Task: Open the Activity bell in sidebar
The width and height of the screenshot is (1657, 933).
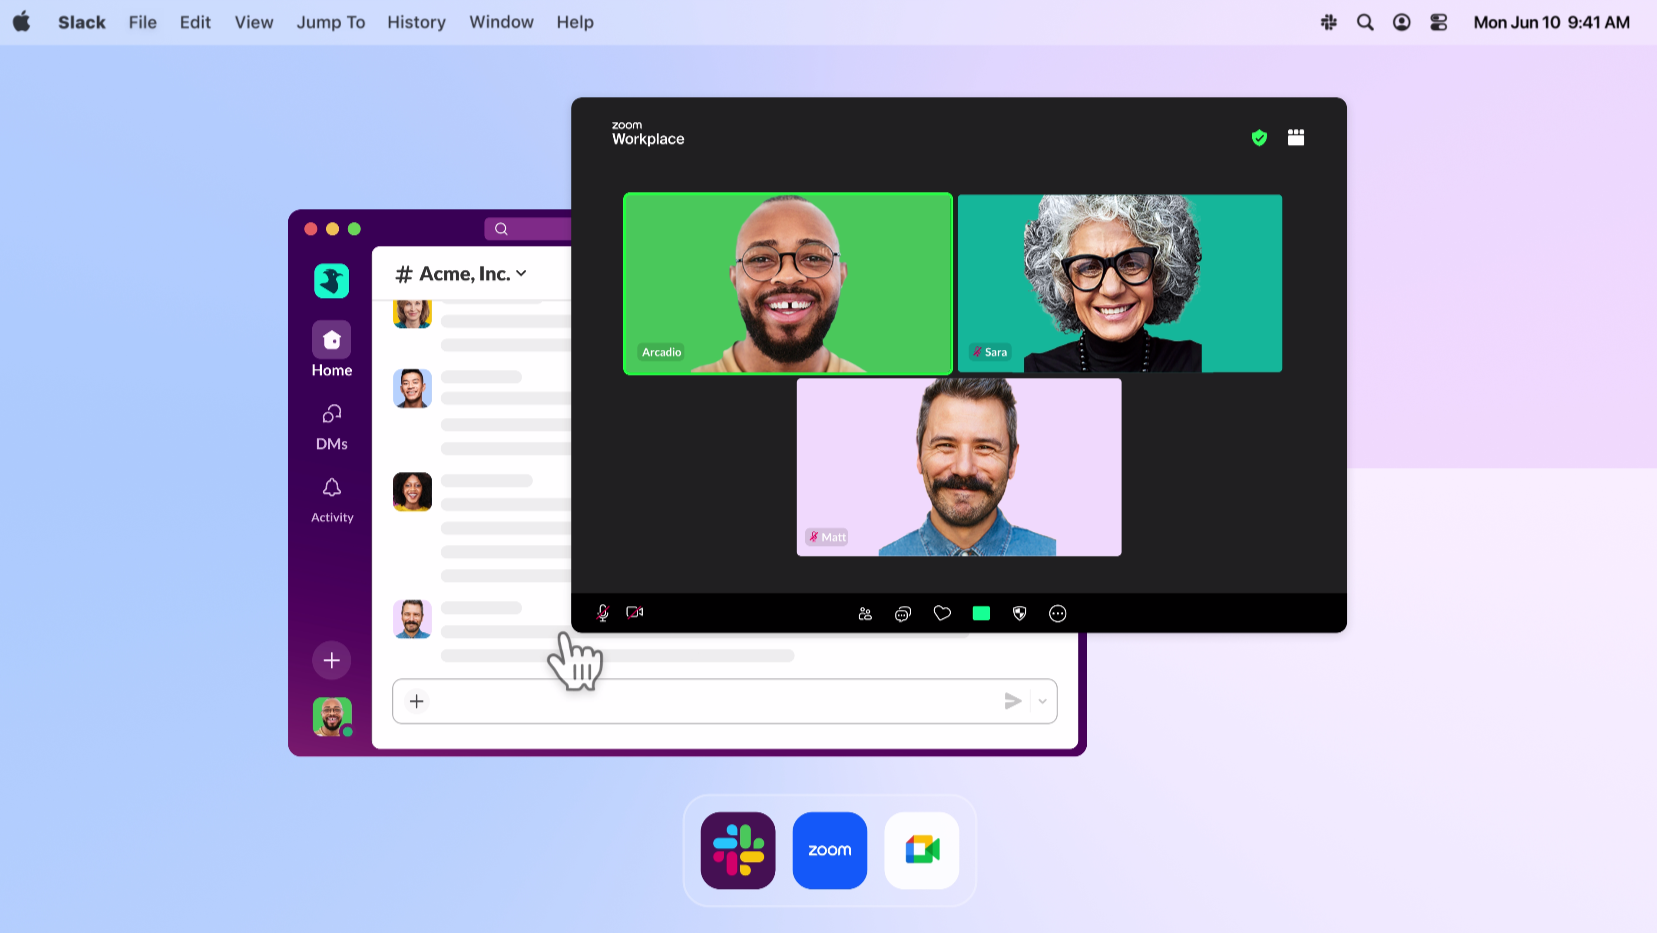Action: (332, 499)
